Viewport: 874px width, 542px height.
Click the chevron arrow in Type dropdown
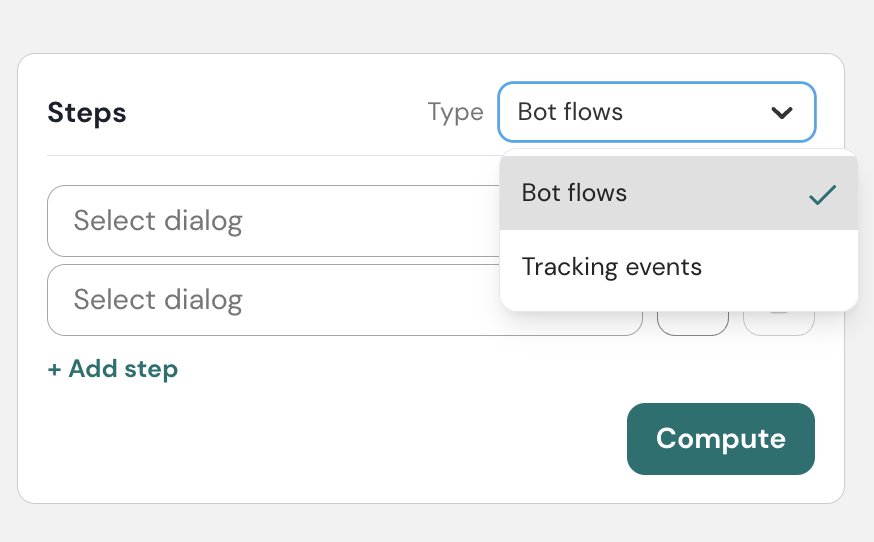tap(781, 112)
